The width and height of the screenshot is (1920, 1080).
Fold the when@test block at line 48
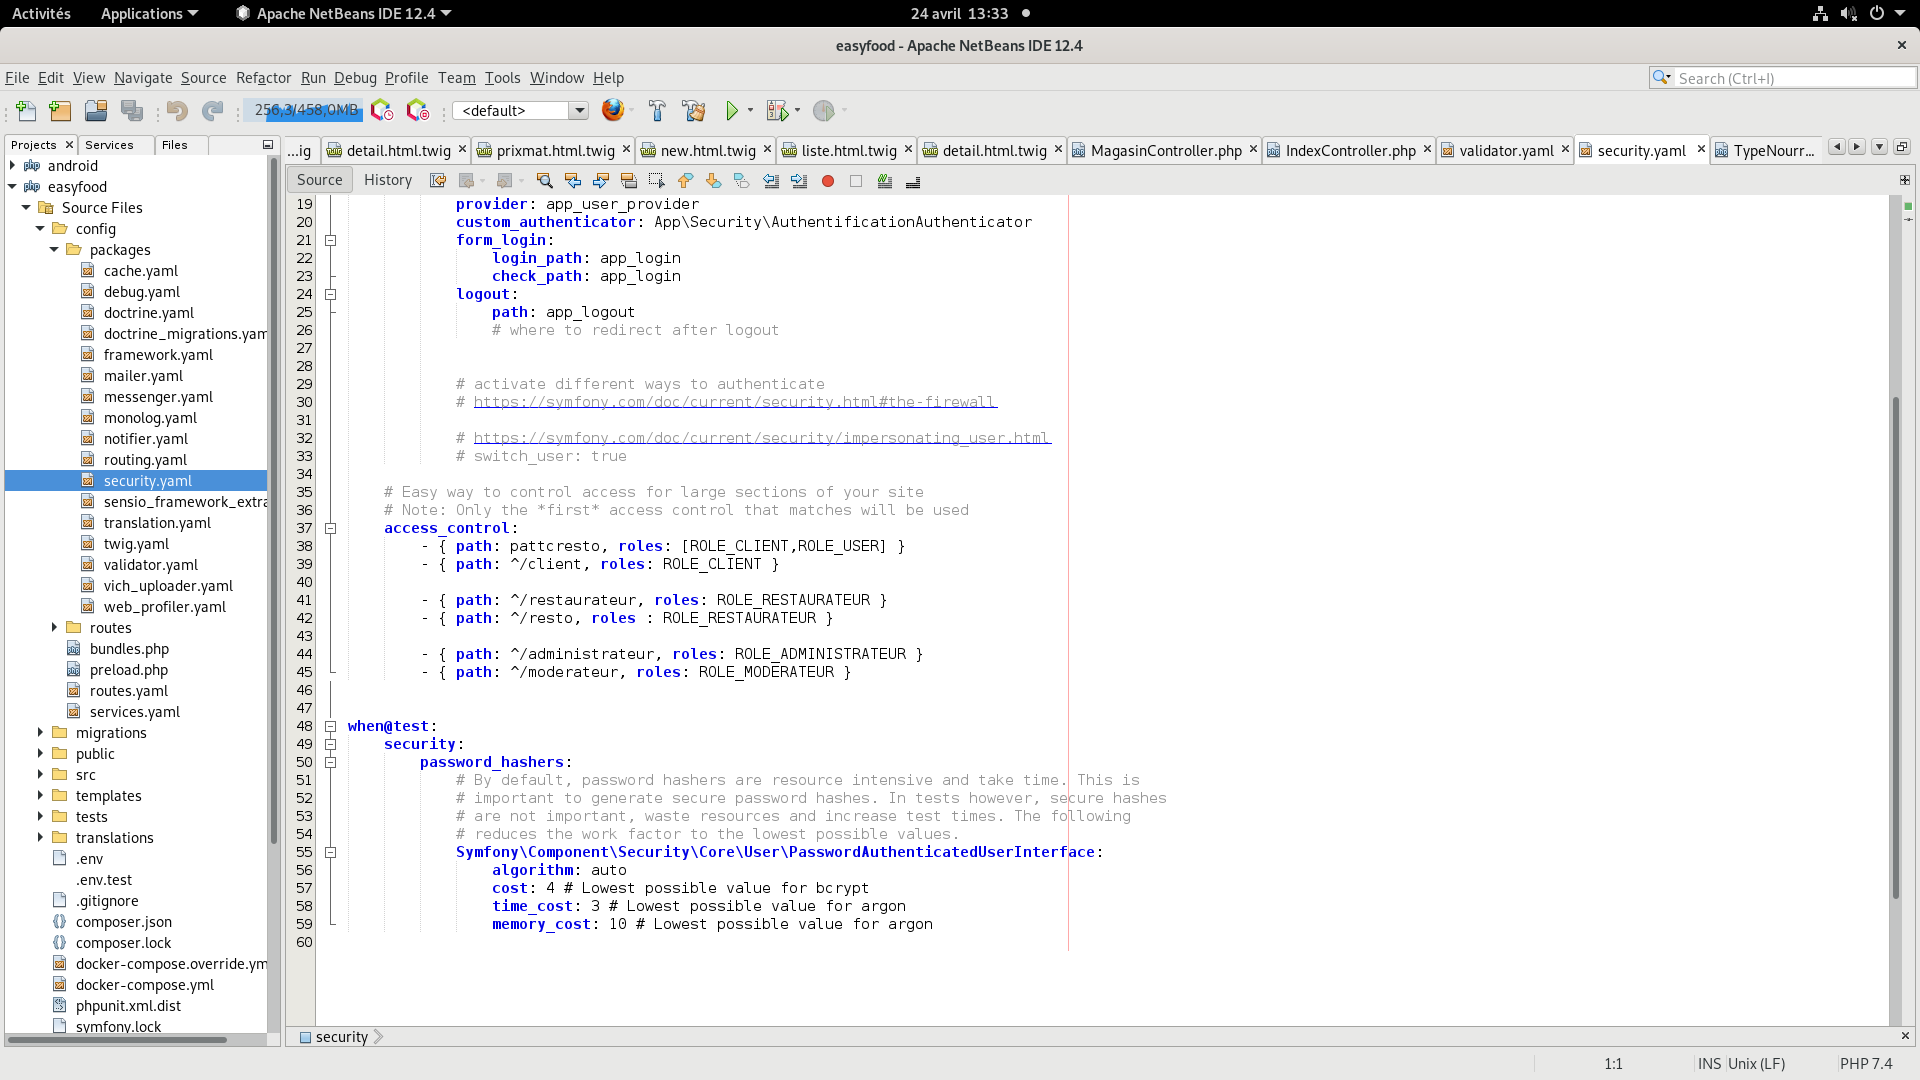point(331,726)
